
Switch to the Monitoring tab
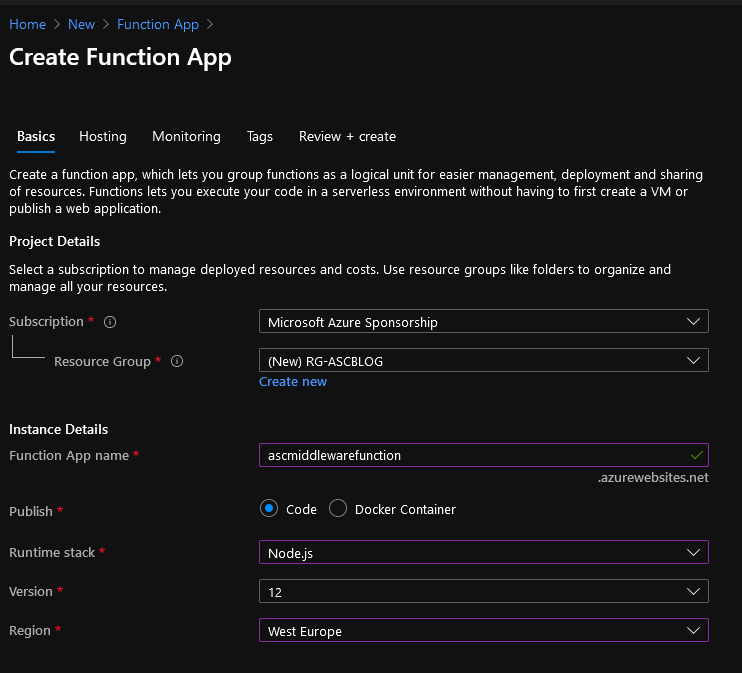coord(186,136)
